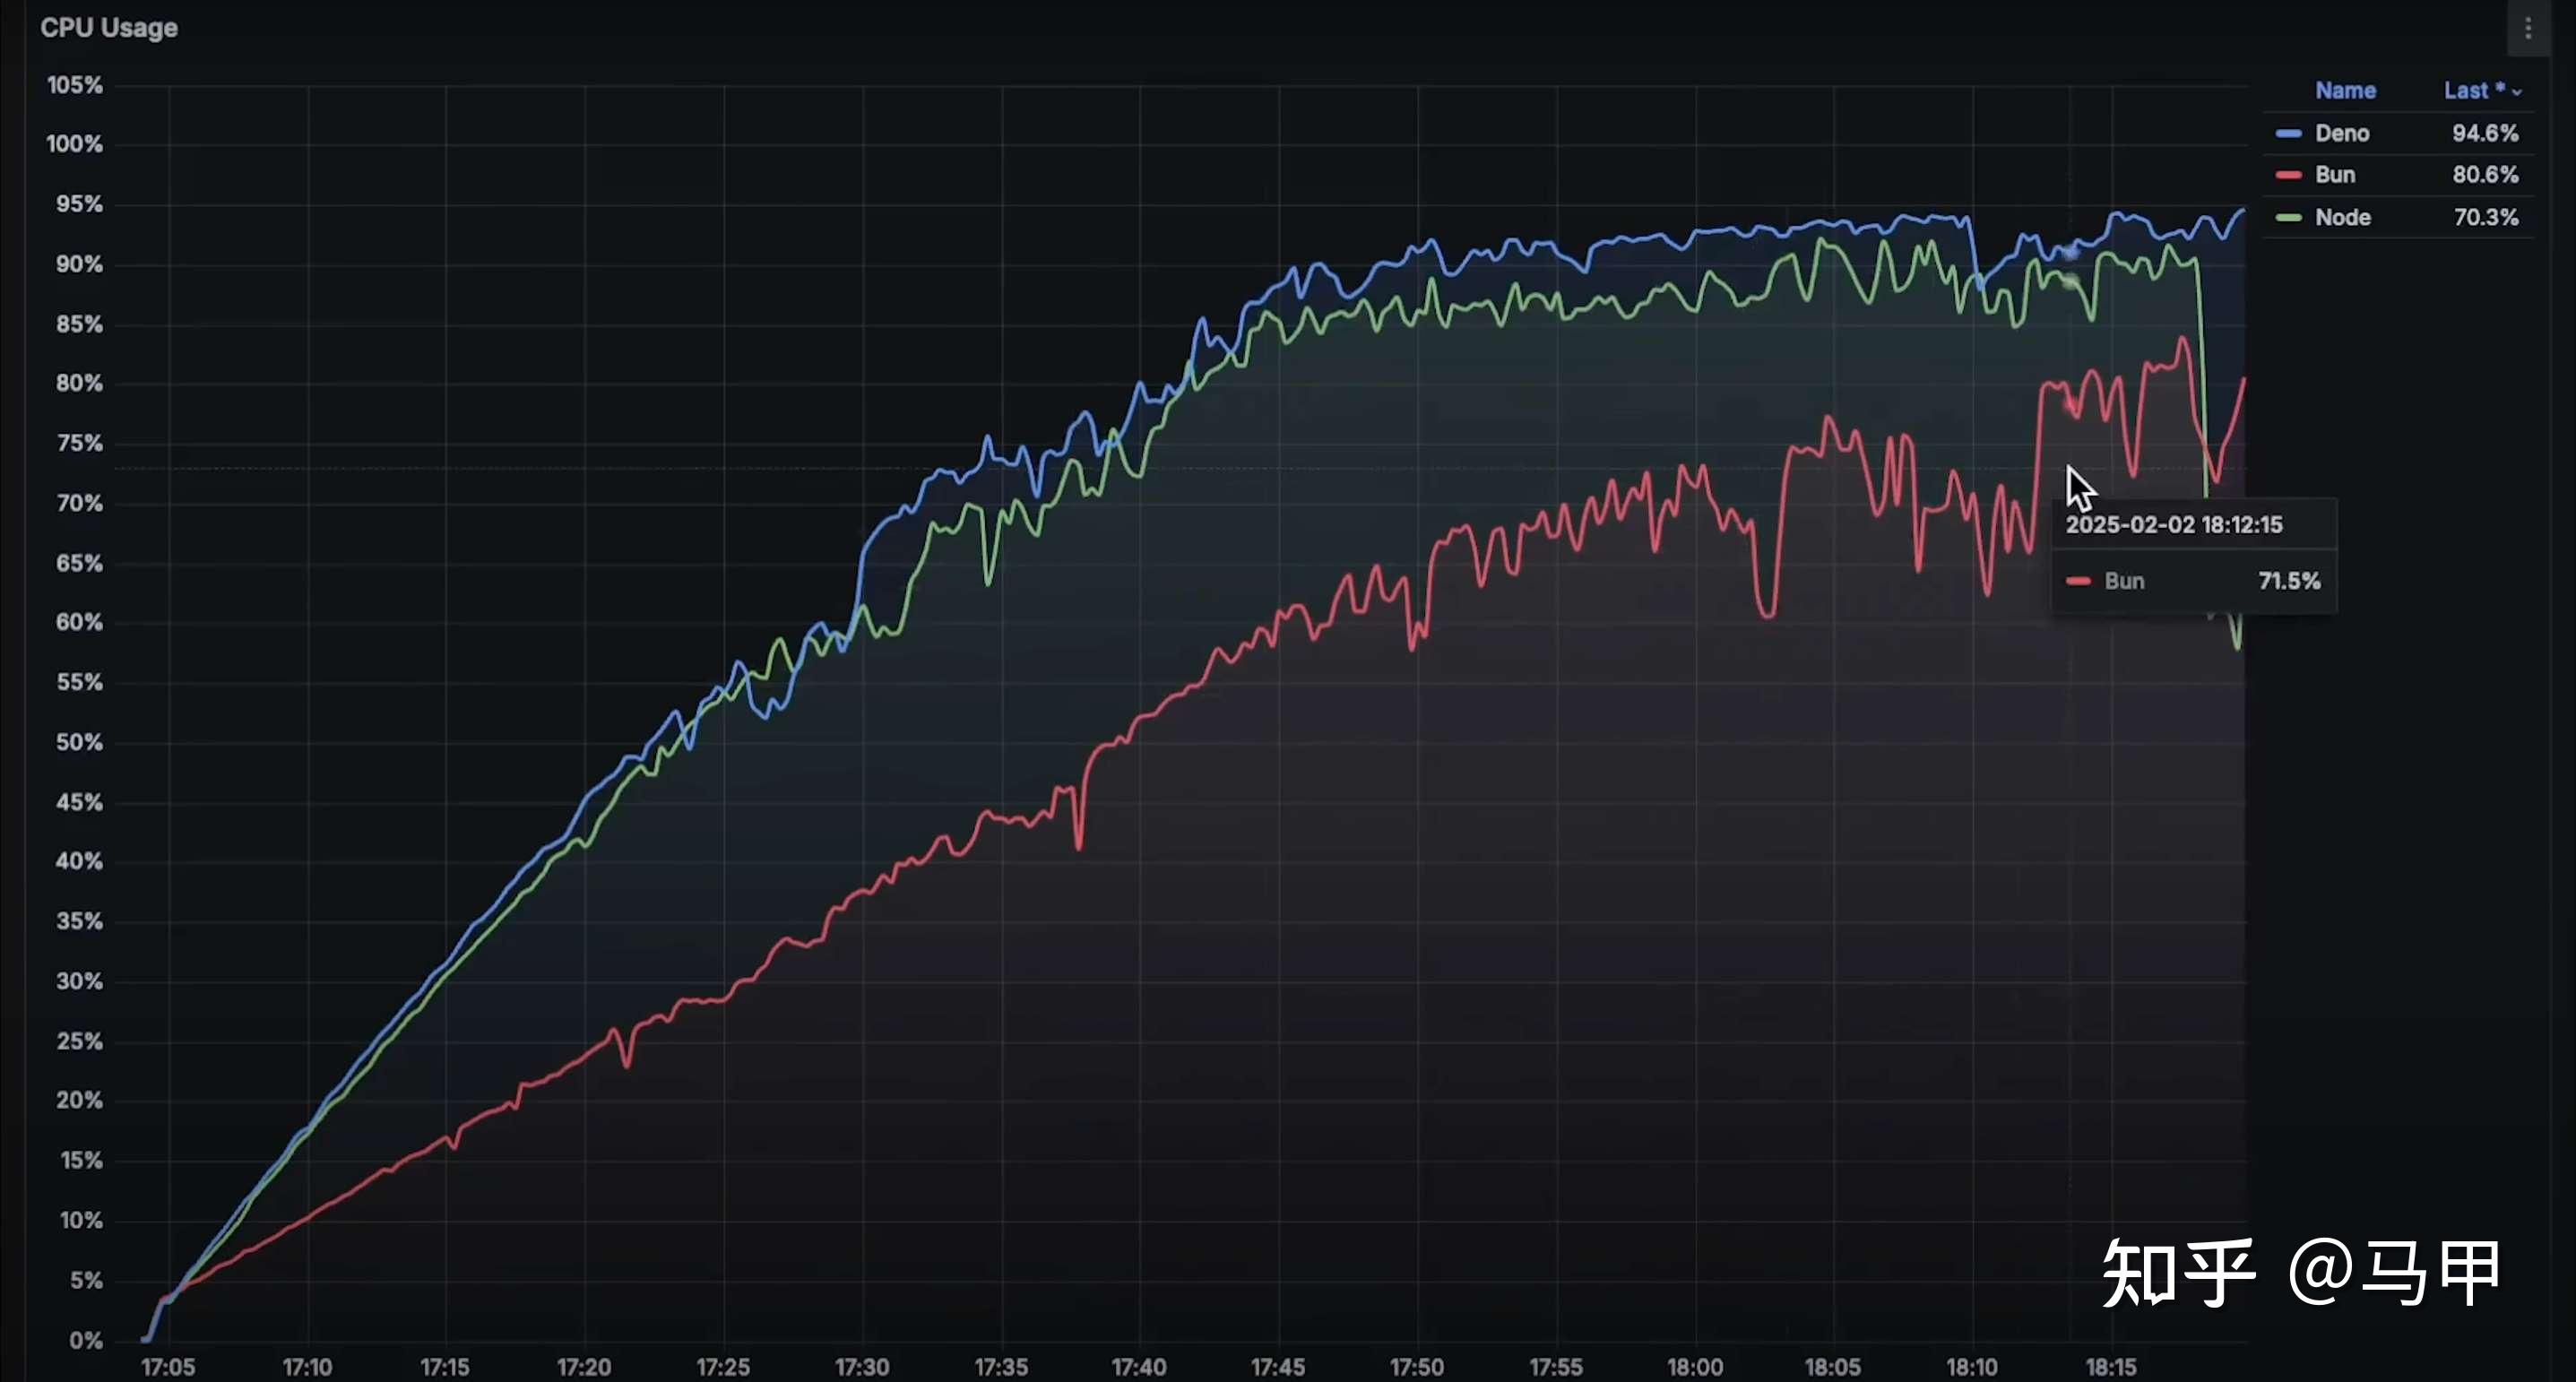Screen dimensions: 2576x1382
Task: Click Deno's 94.6% last value
Action: coord(2484,133)
